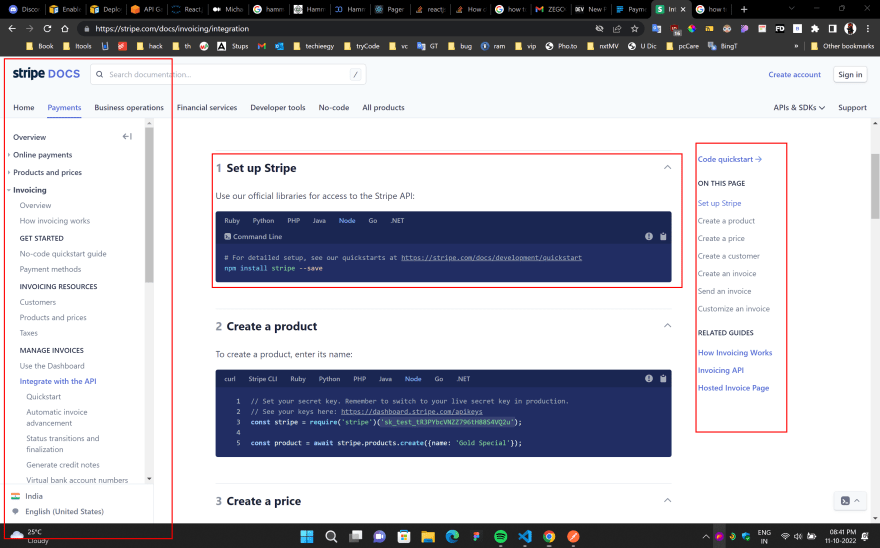Show hidden system tray icons chevron
880x548 pixels.
705,537
